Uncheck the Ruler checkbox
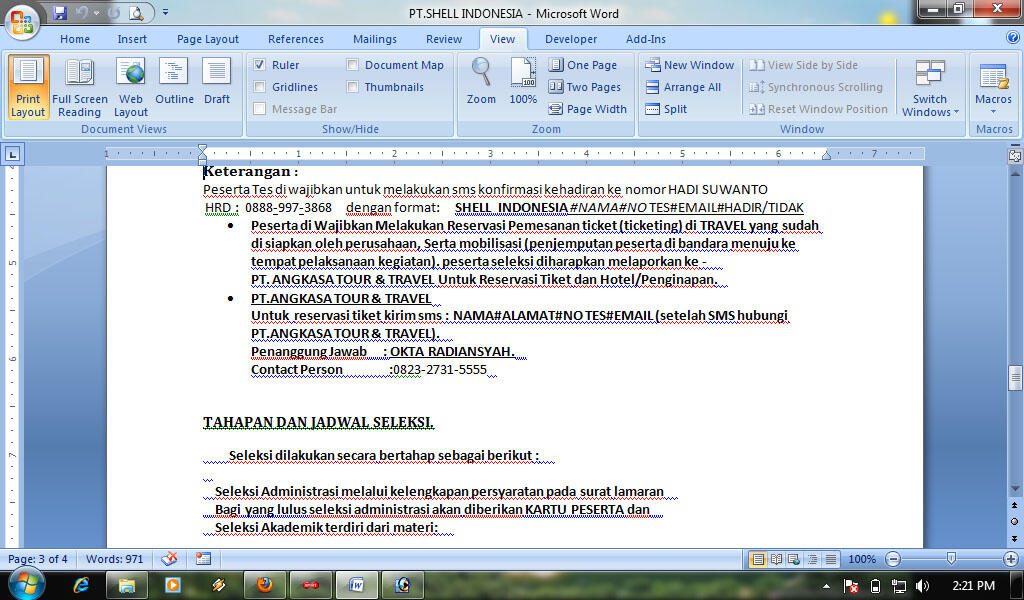Image resolution: width=1024 pixels, height=600 pixels. [x=259, y=65]
